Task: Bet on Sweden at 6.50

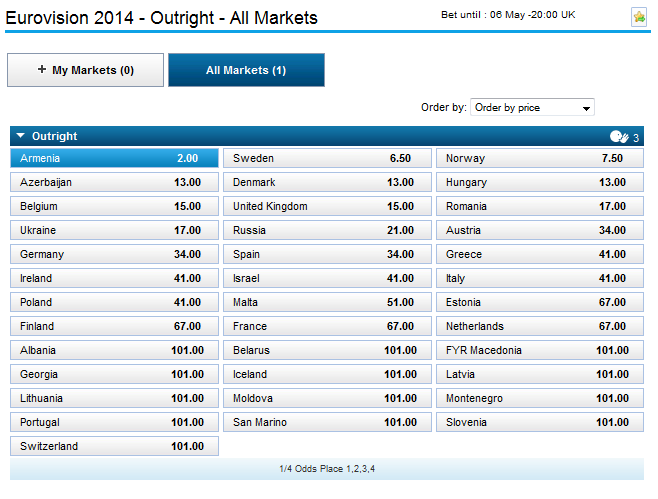Action: click(326, 158)
